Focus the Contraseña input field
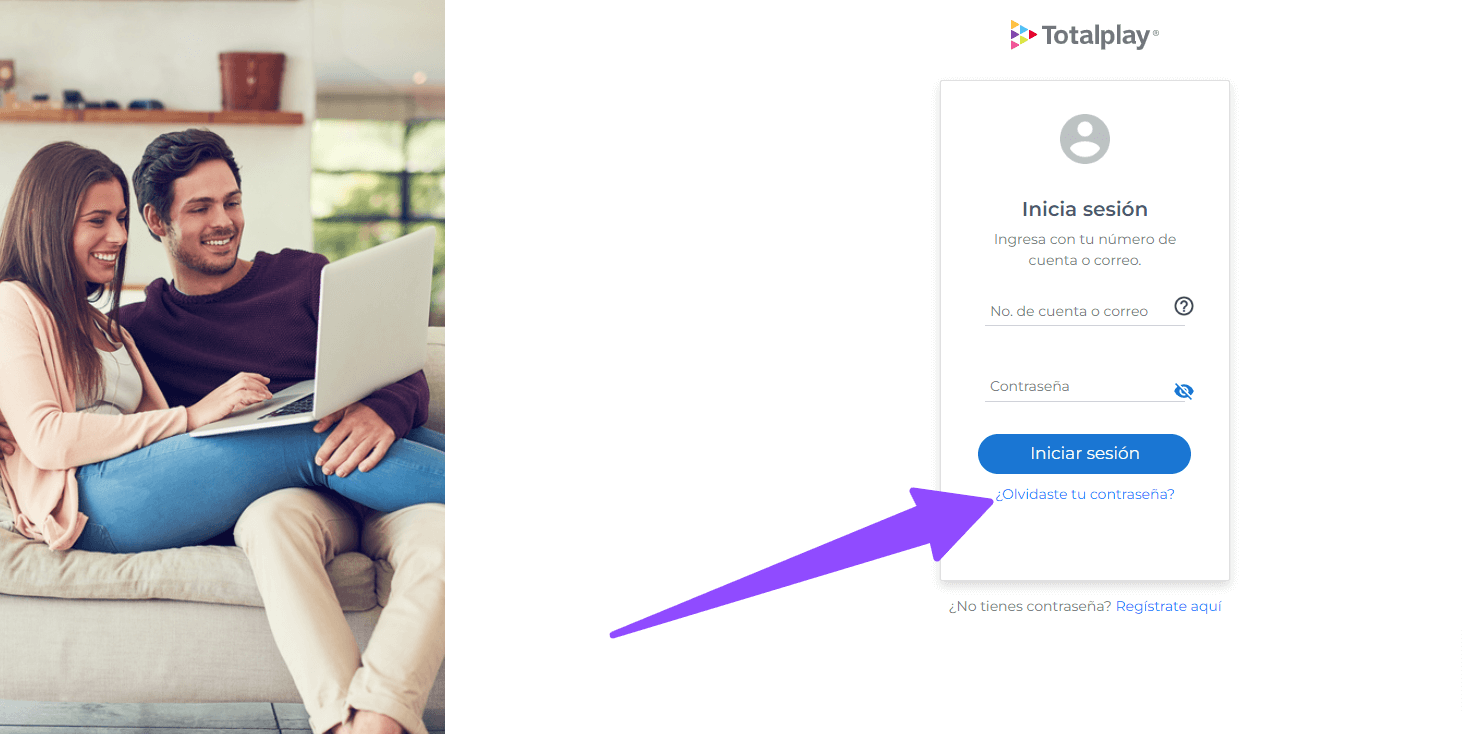Screen dimensions: 1462x734 [x=1078, y=387]
